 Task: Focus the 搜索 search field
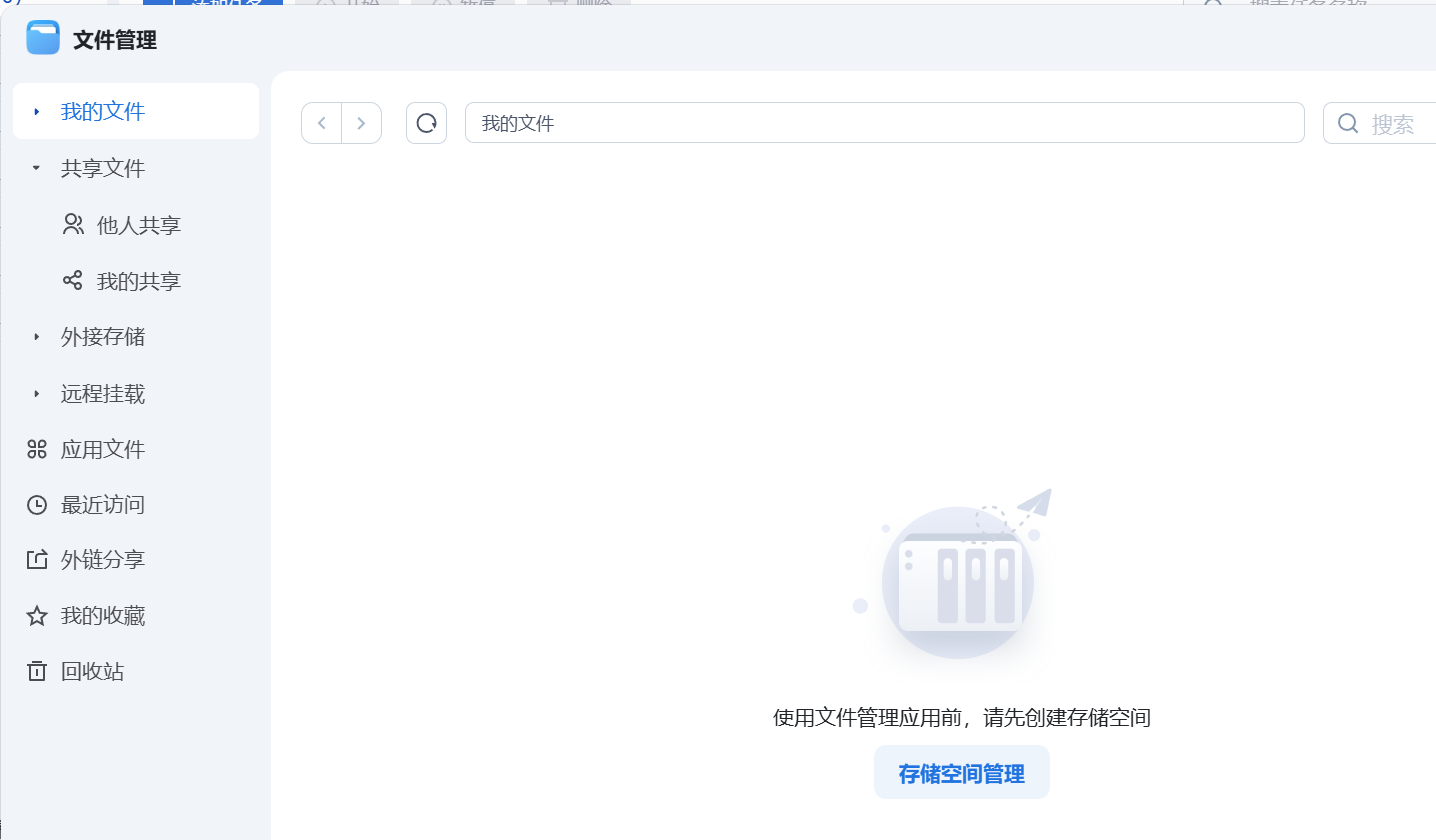click(1380, 123)
